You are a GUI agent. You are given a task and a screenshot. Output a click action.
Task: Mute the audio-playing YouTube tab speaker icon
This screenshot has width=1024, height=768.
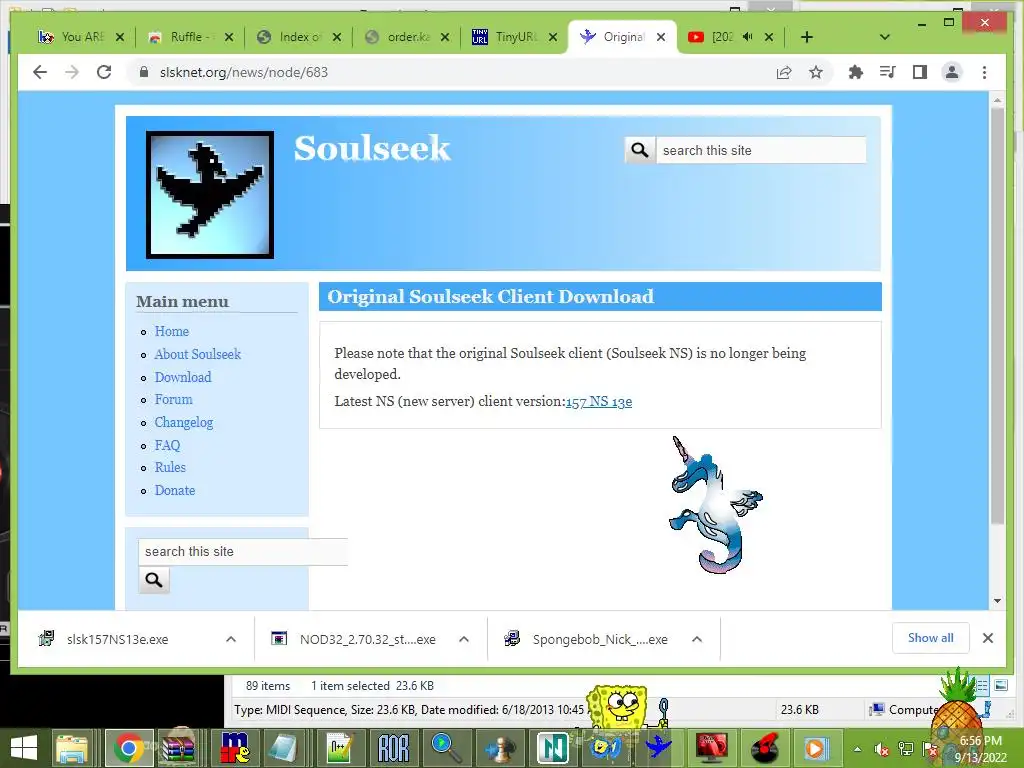(x=748, y=37)
